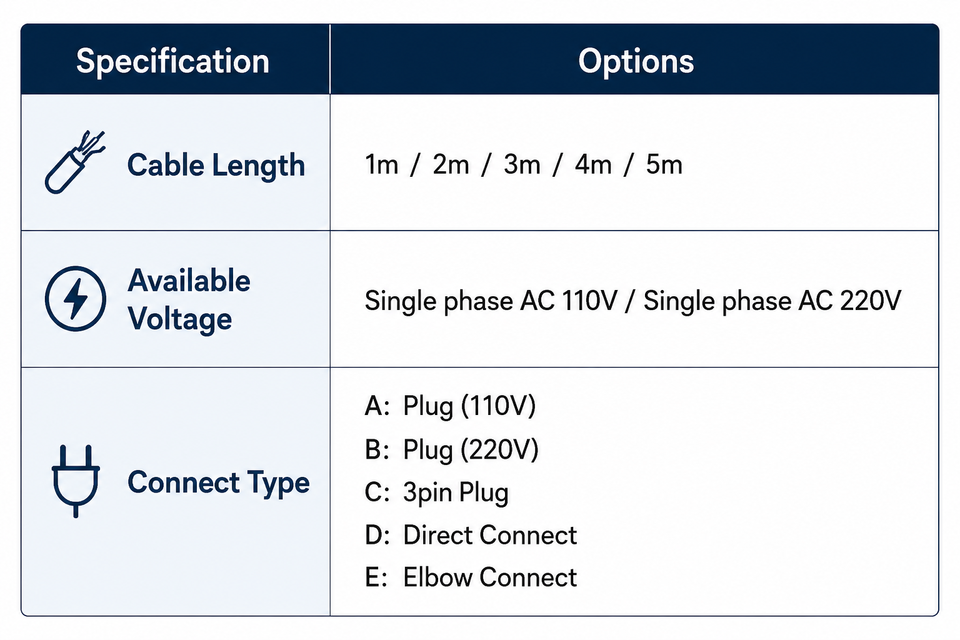
Task: Select the Options column header
Action: click(x=636, y=61)
